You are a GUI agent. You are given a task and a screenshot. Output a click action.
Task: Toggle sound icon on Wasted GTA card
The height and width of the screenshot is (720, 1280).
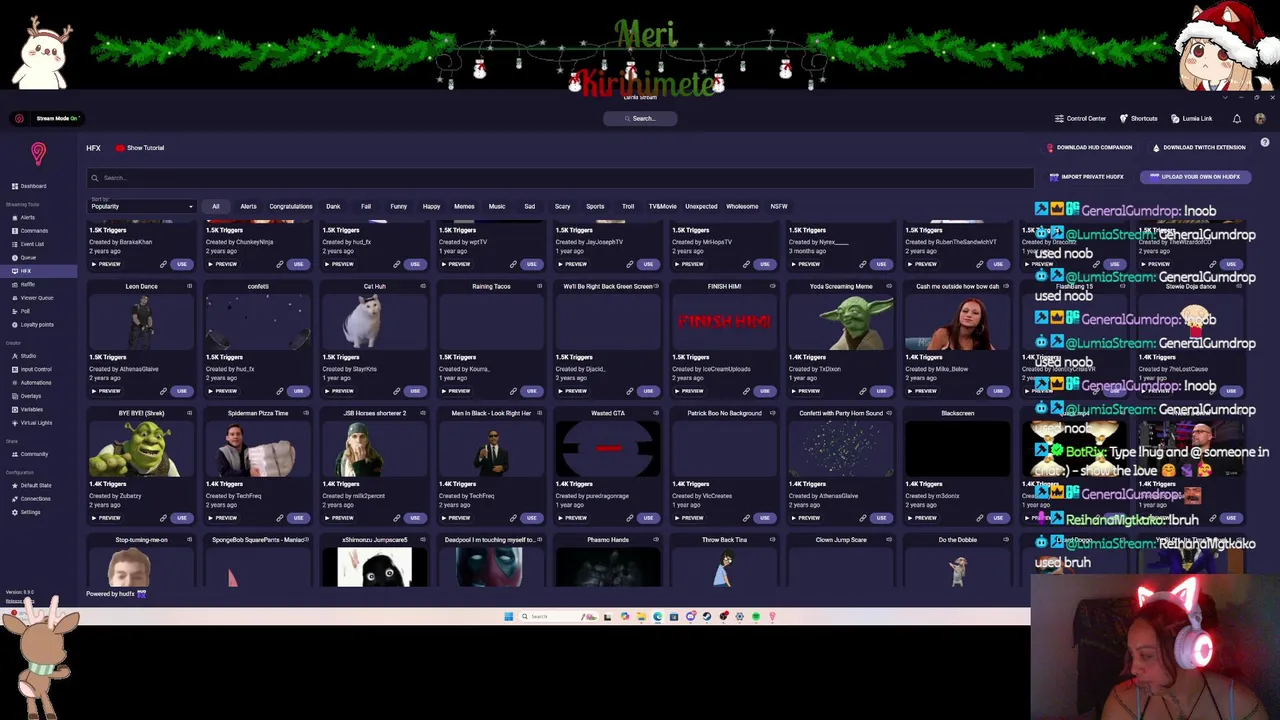[655, 413]
